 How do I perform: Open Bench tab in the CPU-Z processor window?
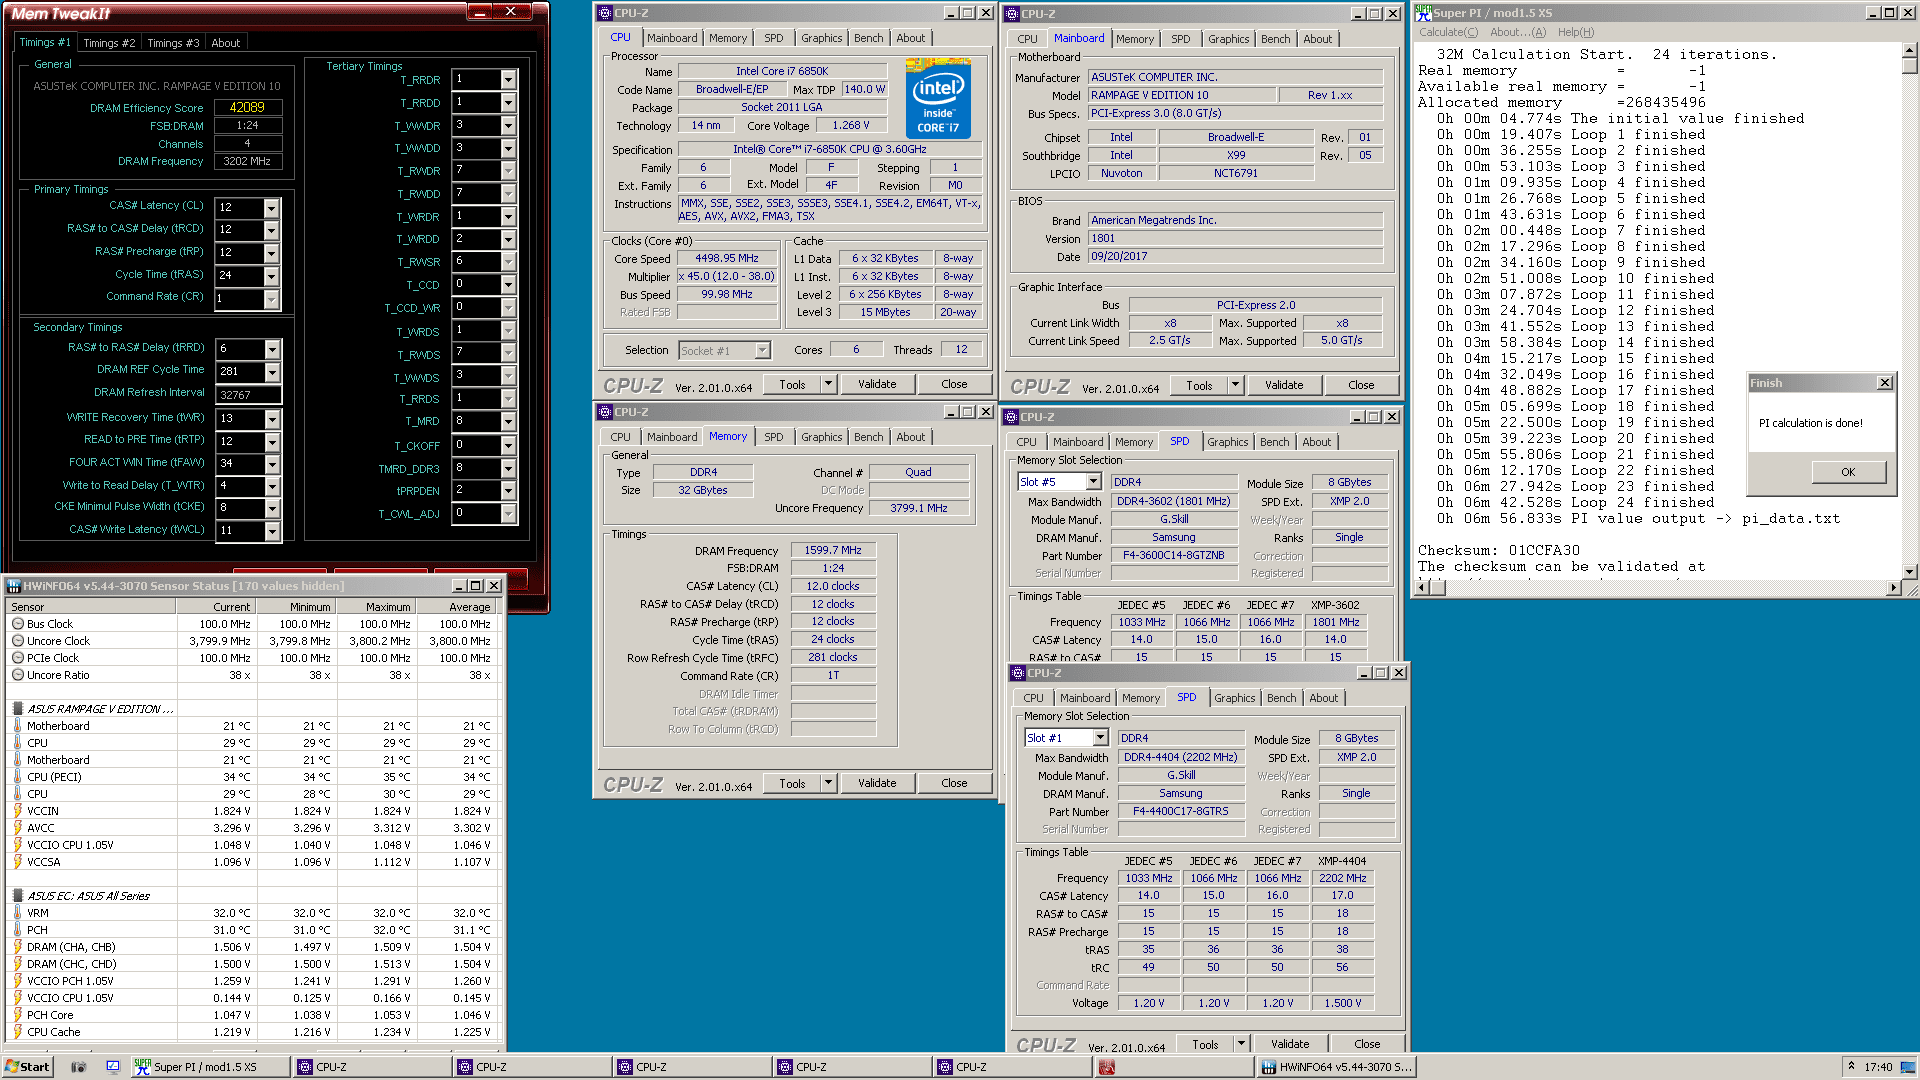click(x=868, y=38)
